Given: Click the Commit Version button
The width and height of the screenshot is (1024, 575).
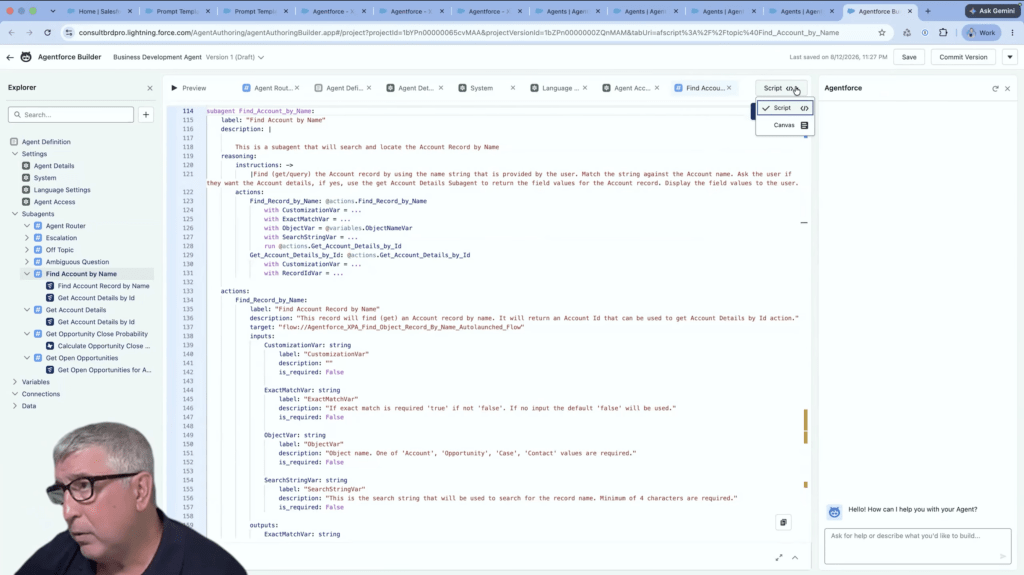Looking at the screenshot, I should 963,58.
